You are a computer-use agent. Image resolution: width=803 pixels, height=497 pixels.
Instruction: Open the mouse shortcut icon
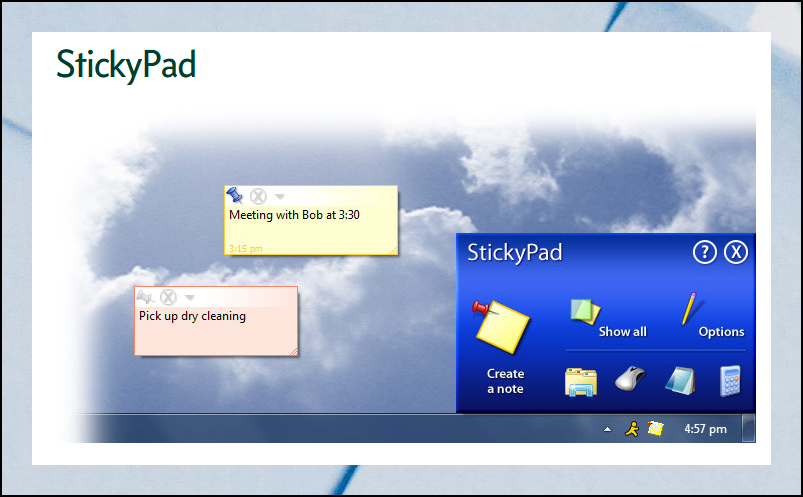tap(630, 379)
